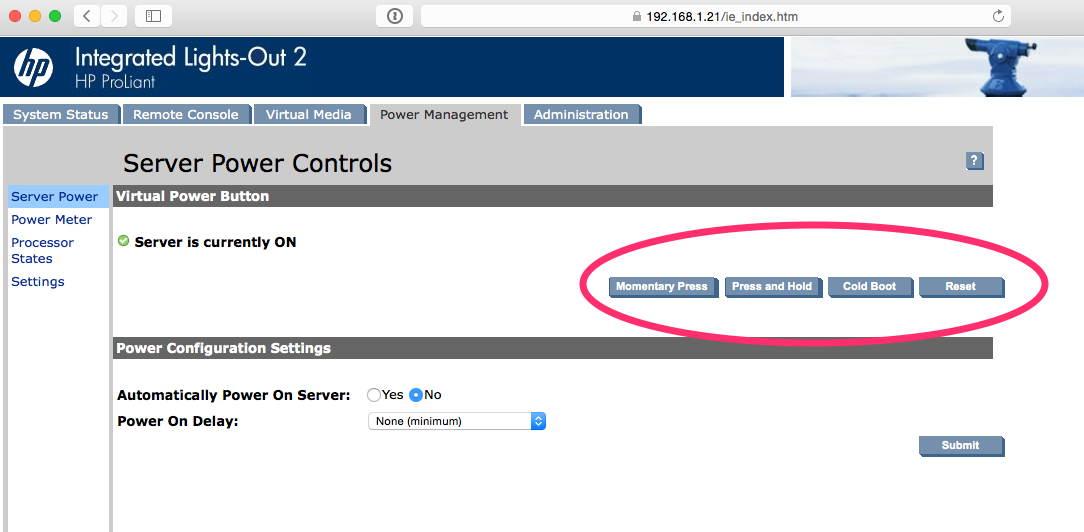Click the browser back arrow
Screen dimensions: 1084x532
point(87,16)
